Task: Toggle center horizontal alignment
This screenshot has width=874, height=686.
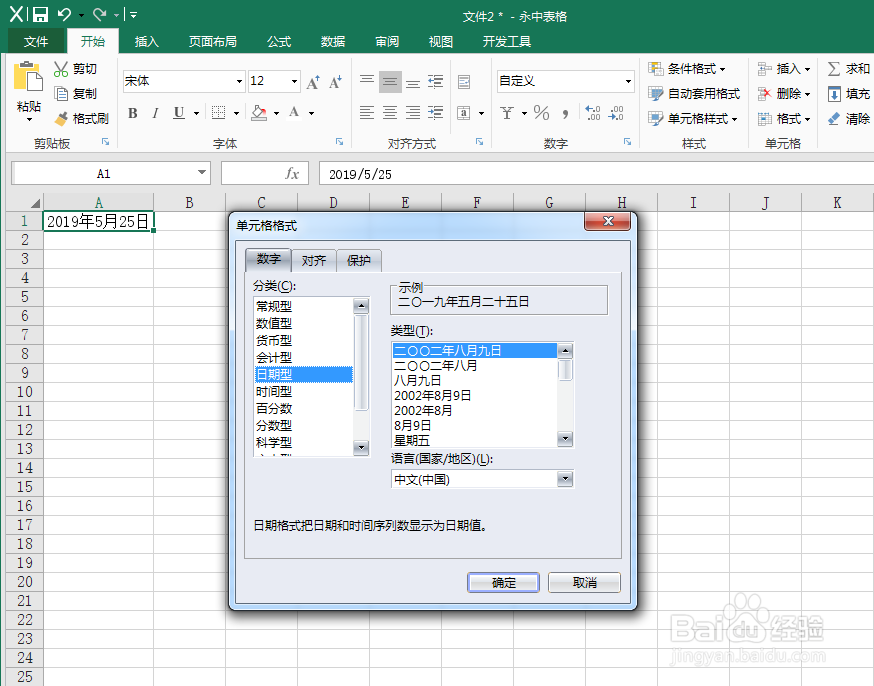Action: tap(390, 113)
